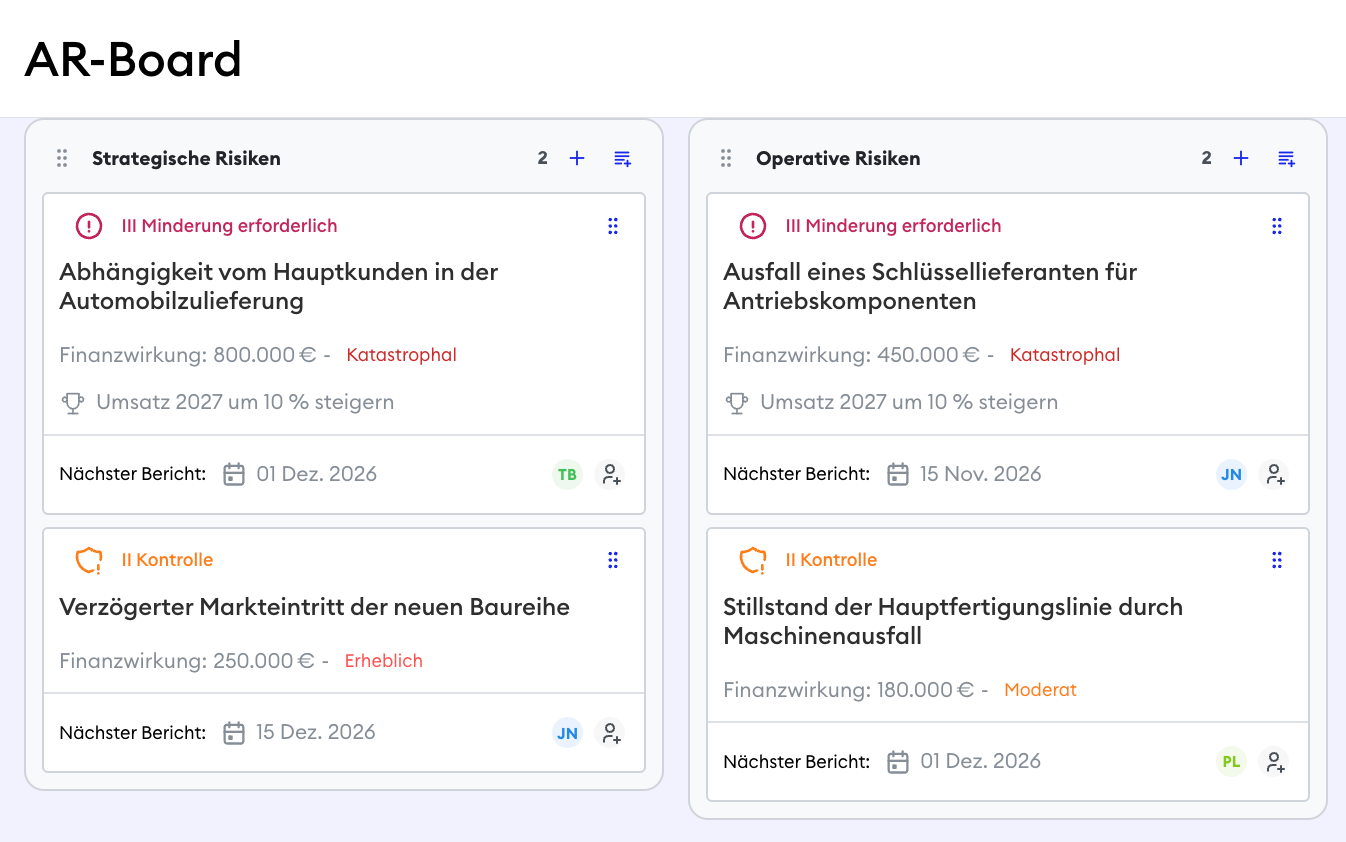
Task: Assign a person to the Abhängigkeit vom Hauptkunden card
Action: click(610, 474)
